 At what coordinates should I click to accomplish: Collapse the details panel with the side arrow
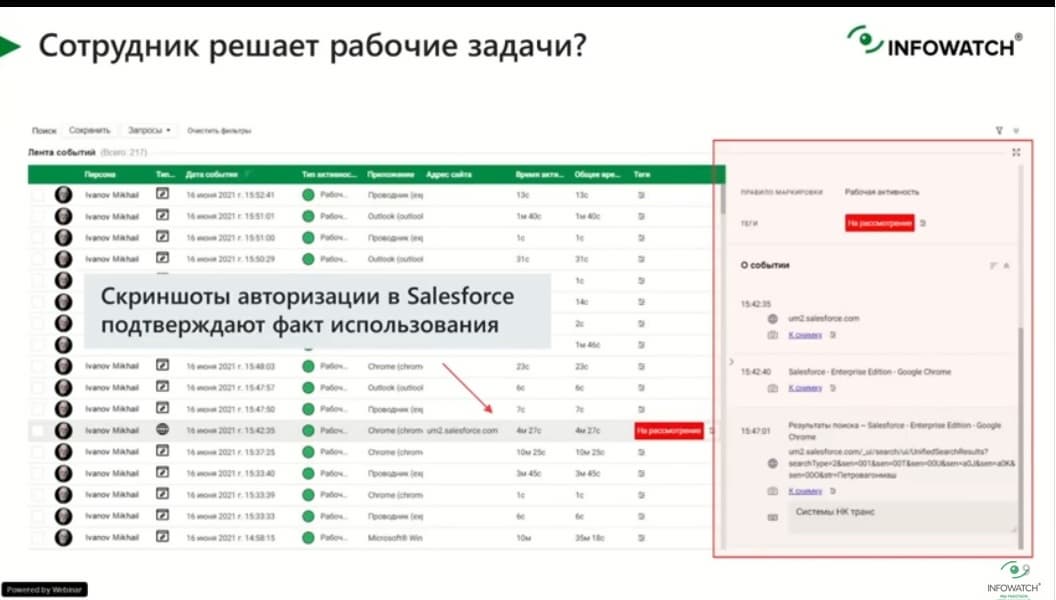pos(731,362)
